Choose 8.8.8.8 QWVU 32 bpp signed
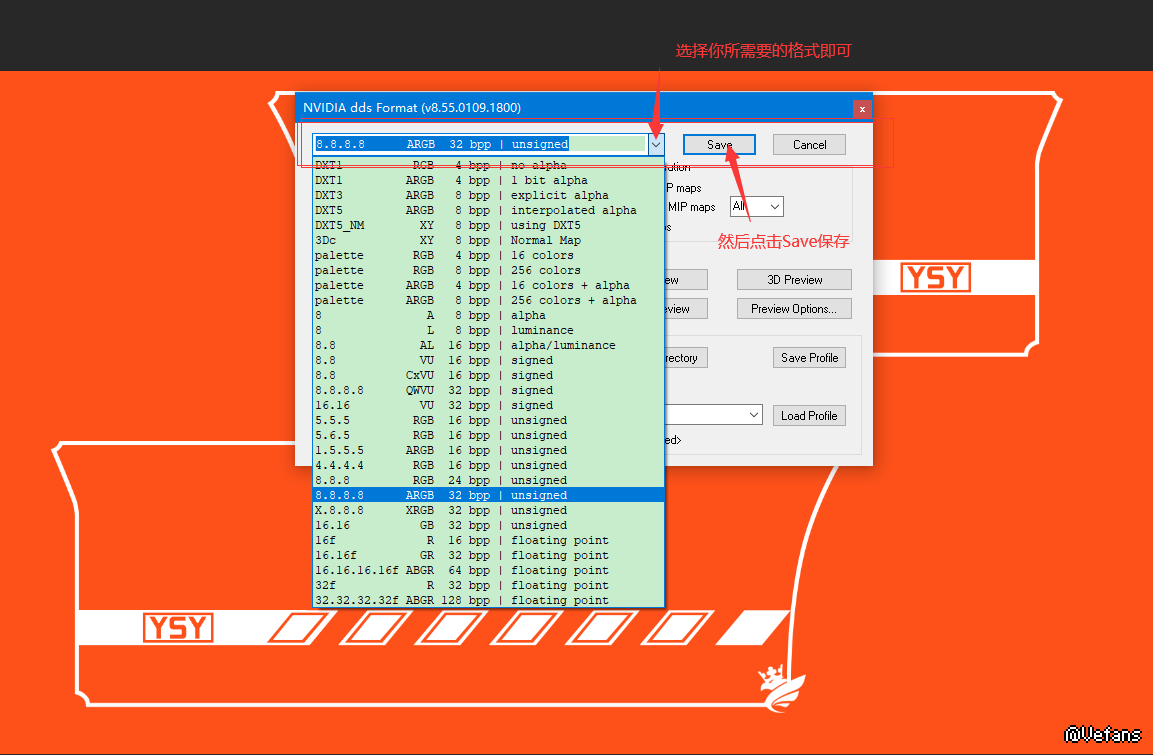 489,390
